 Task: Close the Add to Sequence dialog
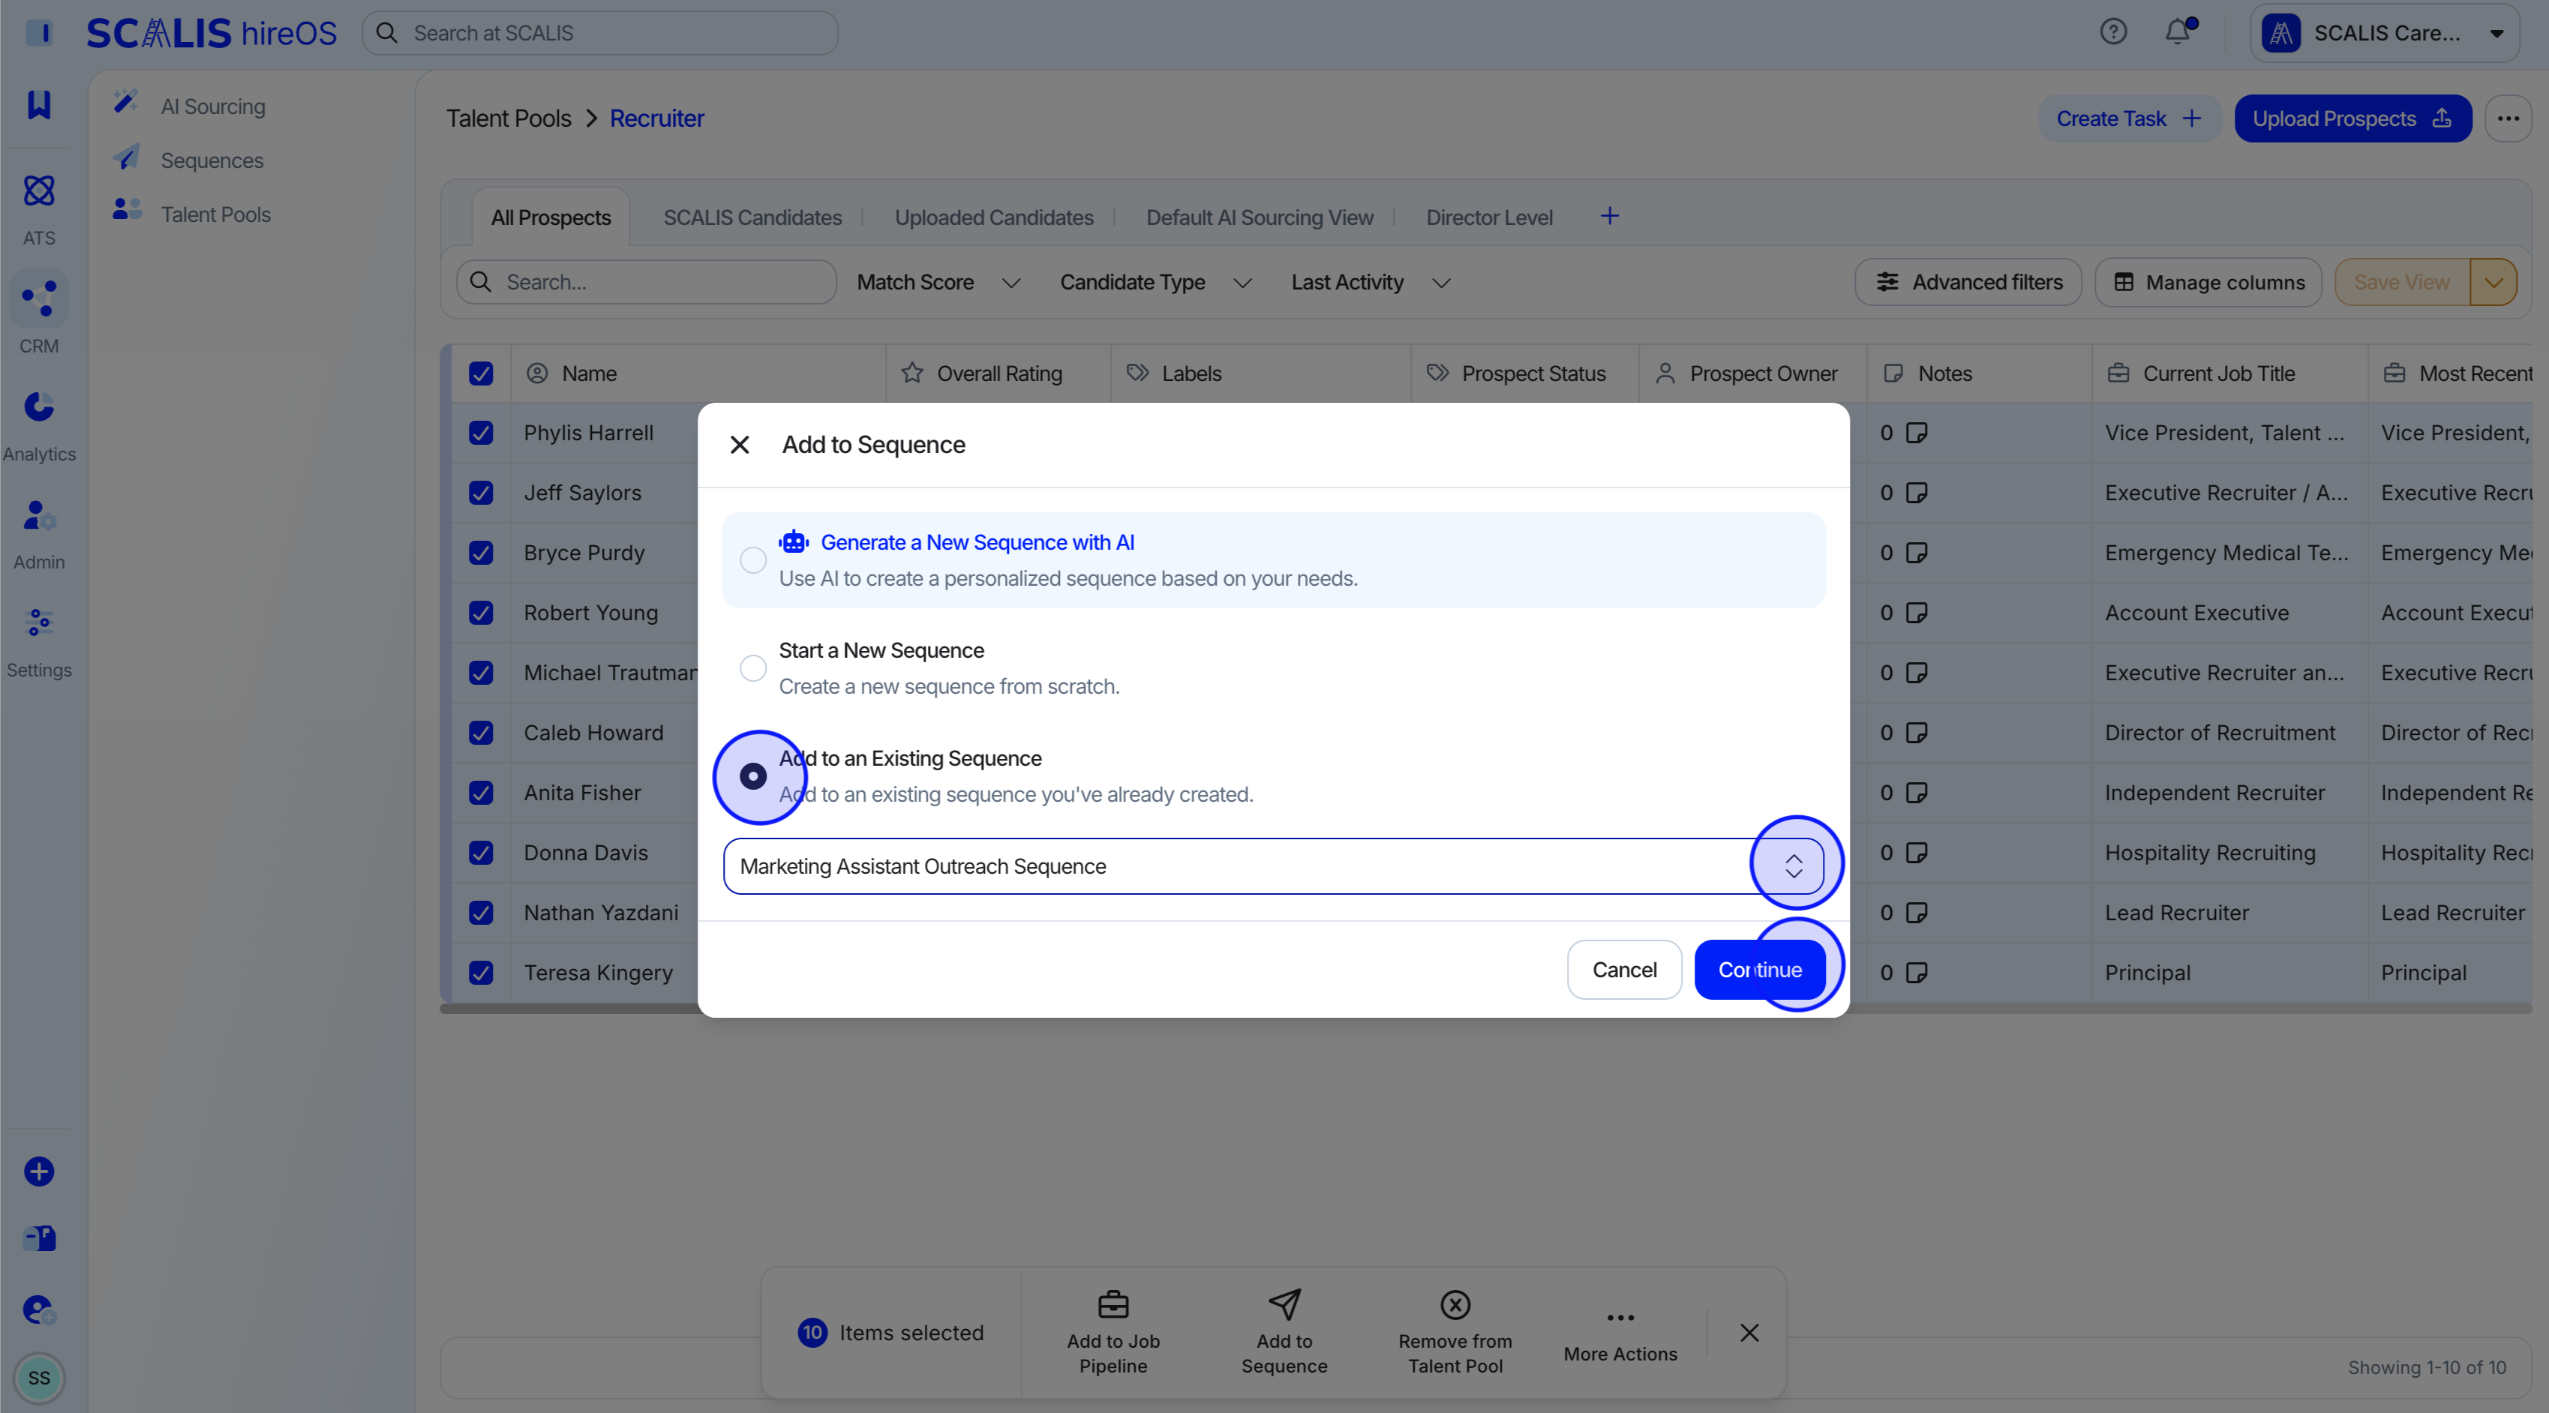tap(740, 444)
